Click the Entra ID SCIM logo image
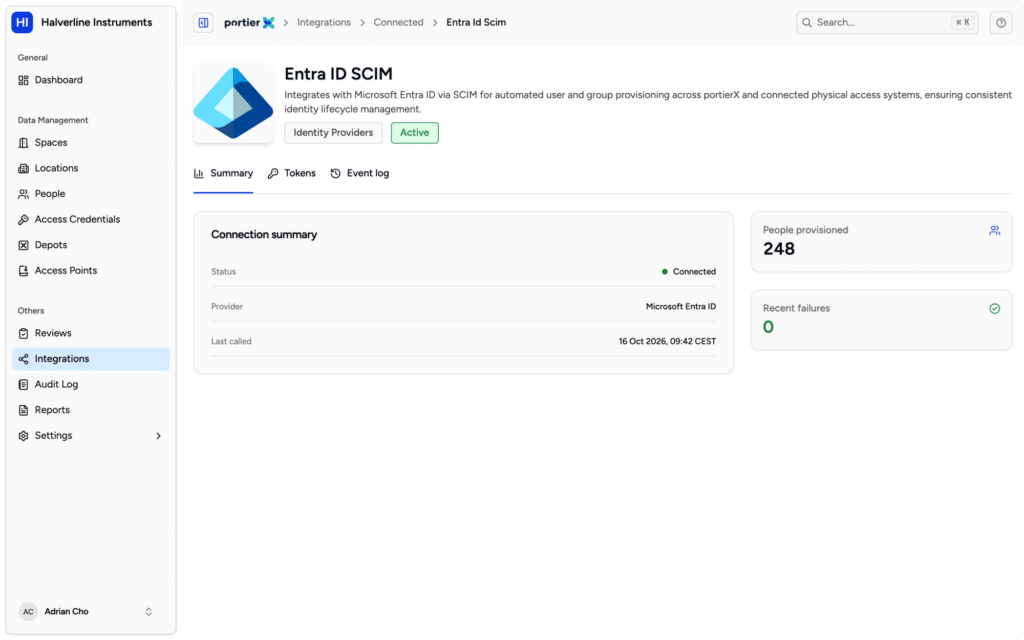1024x640 pixels. coord(233,103)
